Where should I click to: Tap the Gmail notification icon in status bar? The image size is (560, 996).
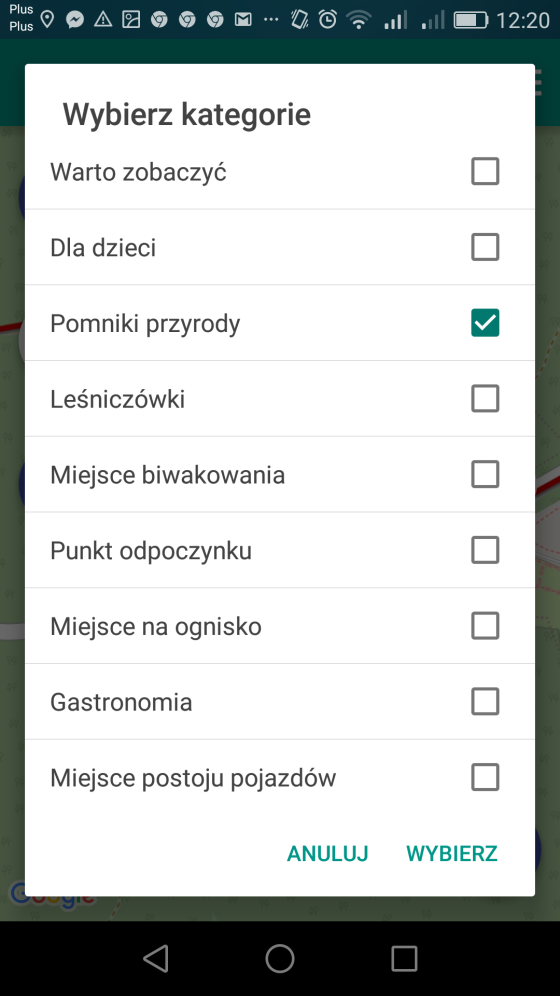click(243, 20)
